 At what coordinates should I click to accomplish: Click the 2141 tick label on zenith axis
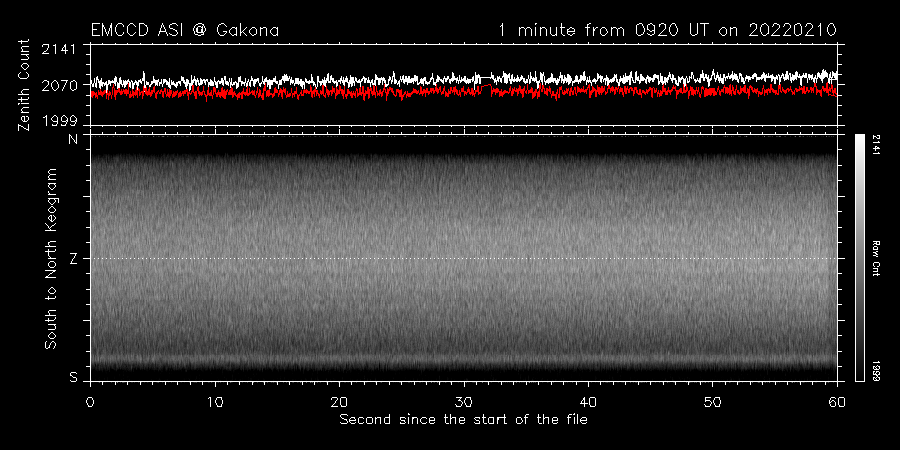59,49
